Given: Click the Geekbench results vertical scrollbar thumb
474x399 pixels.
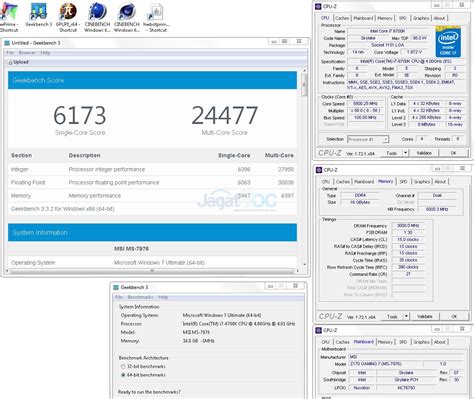Looking at the screenshot, I should [x=304, y=85].
